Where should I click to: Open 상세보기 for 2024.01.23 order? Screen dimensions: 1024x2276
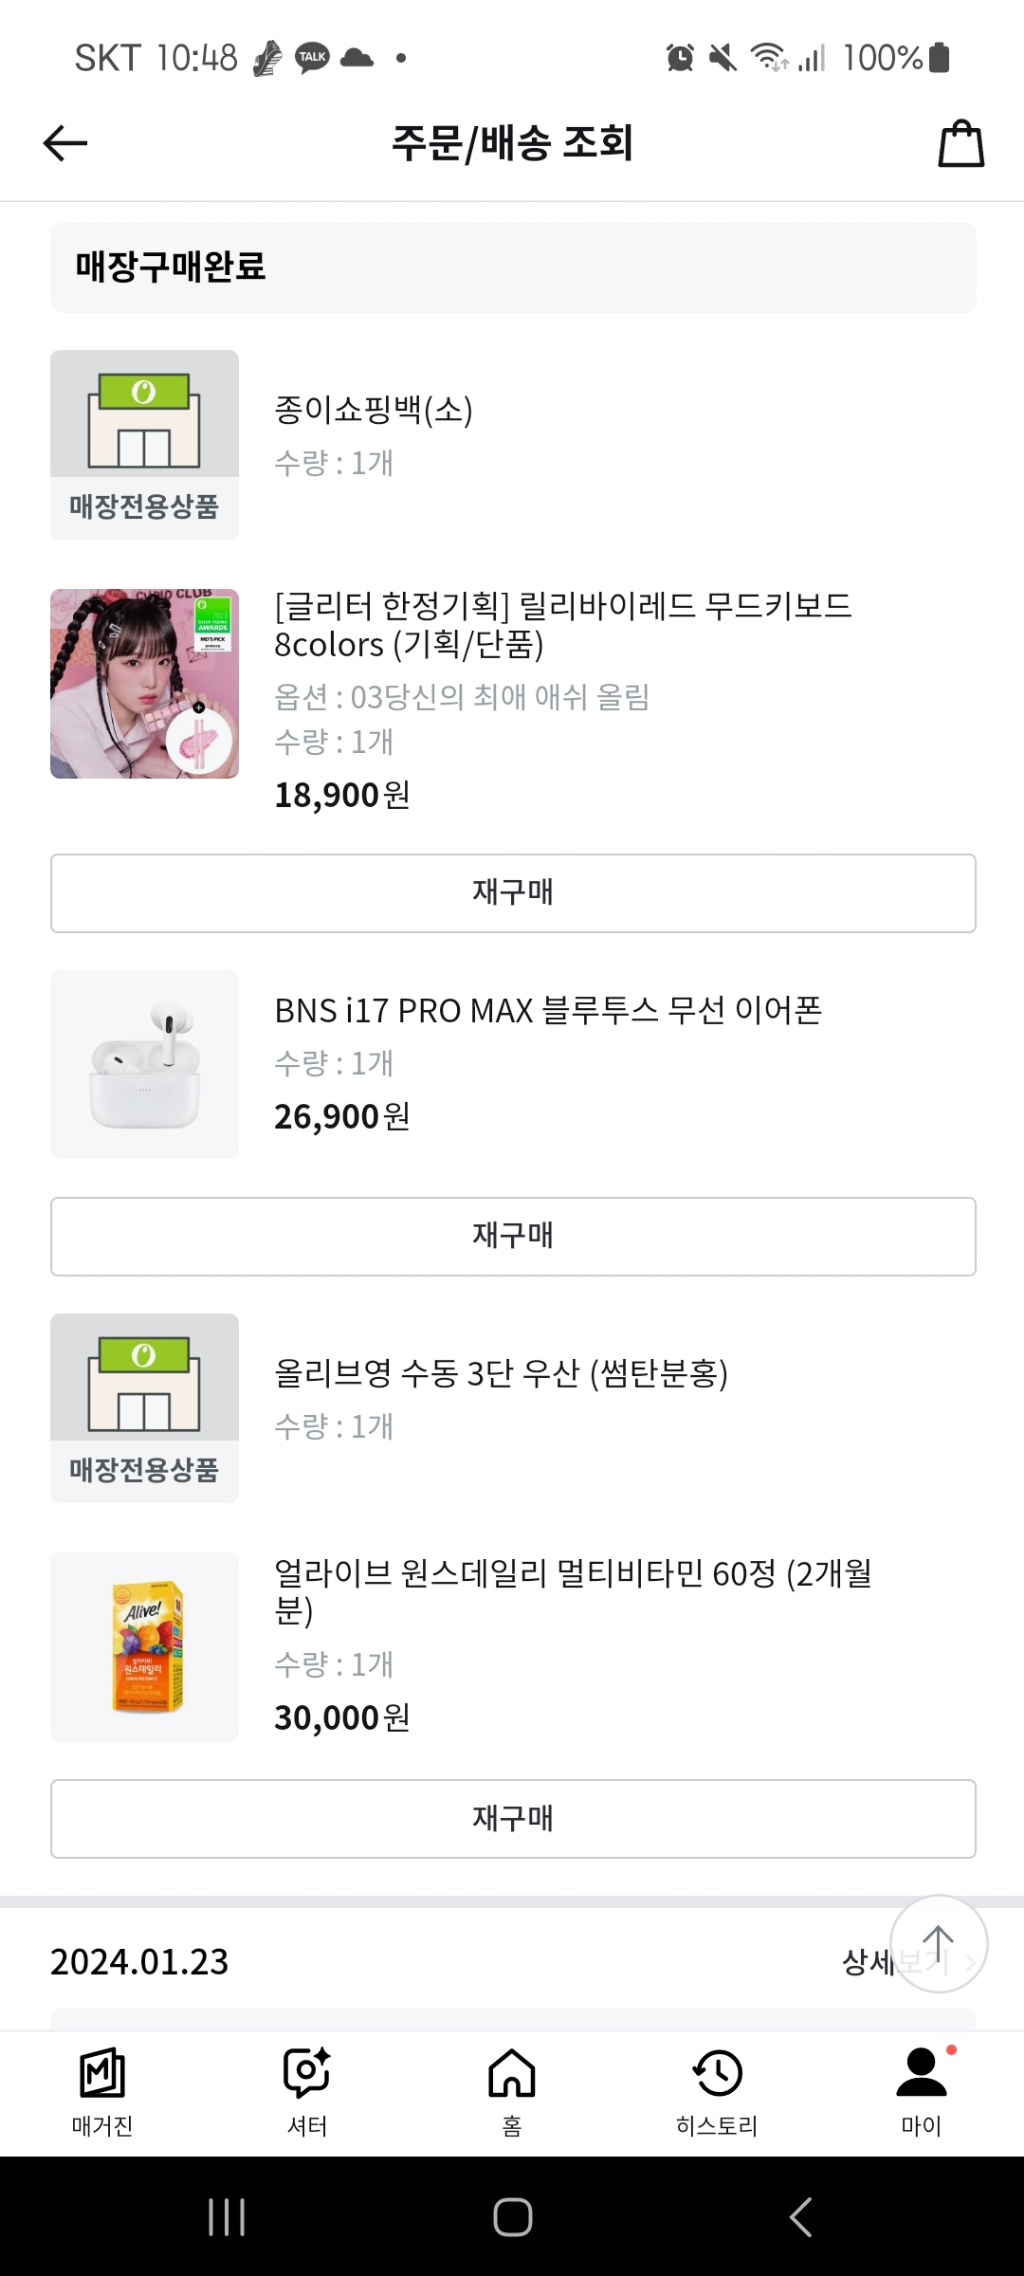[x=866, y=1962]
